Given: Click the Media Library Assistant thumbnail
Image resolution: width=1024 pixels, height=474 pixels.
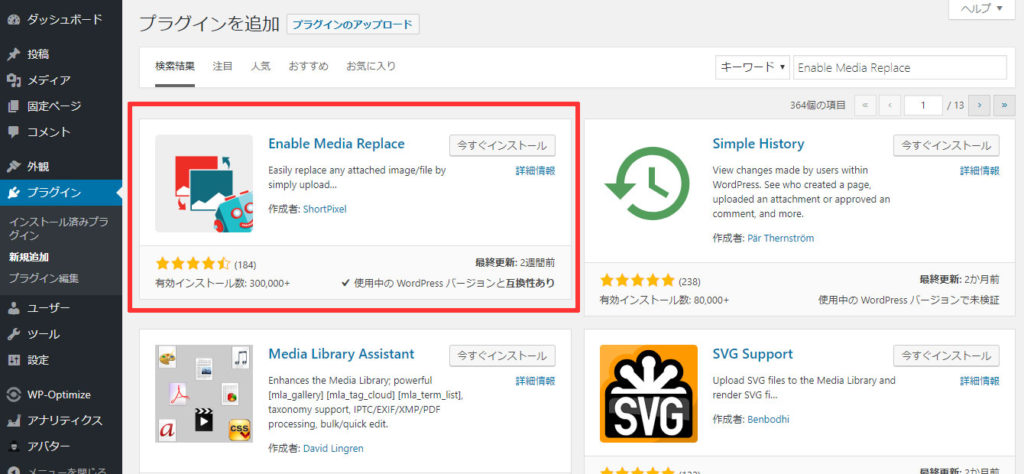Looking at the screenshot, I should pyautogui.click(x=204, y=394).
